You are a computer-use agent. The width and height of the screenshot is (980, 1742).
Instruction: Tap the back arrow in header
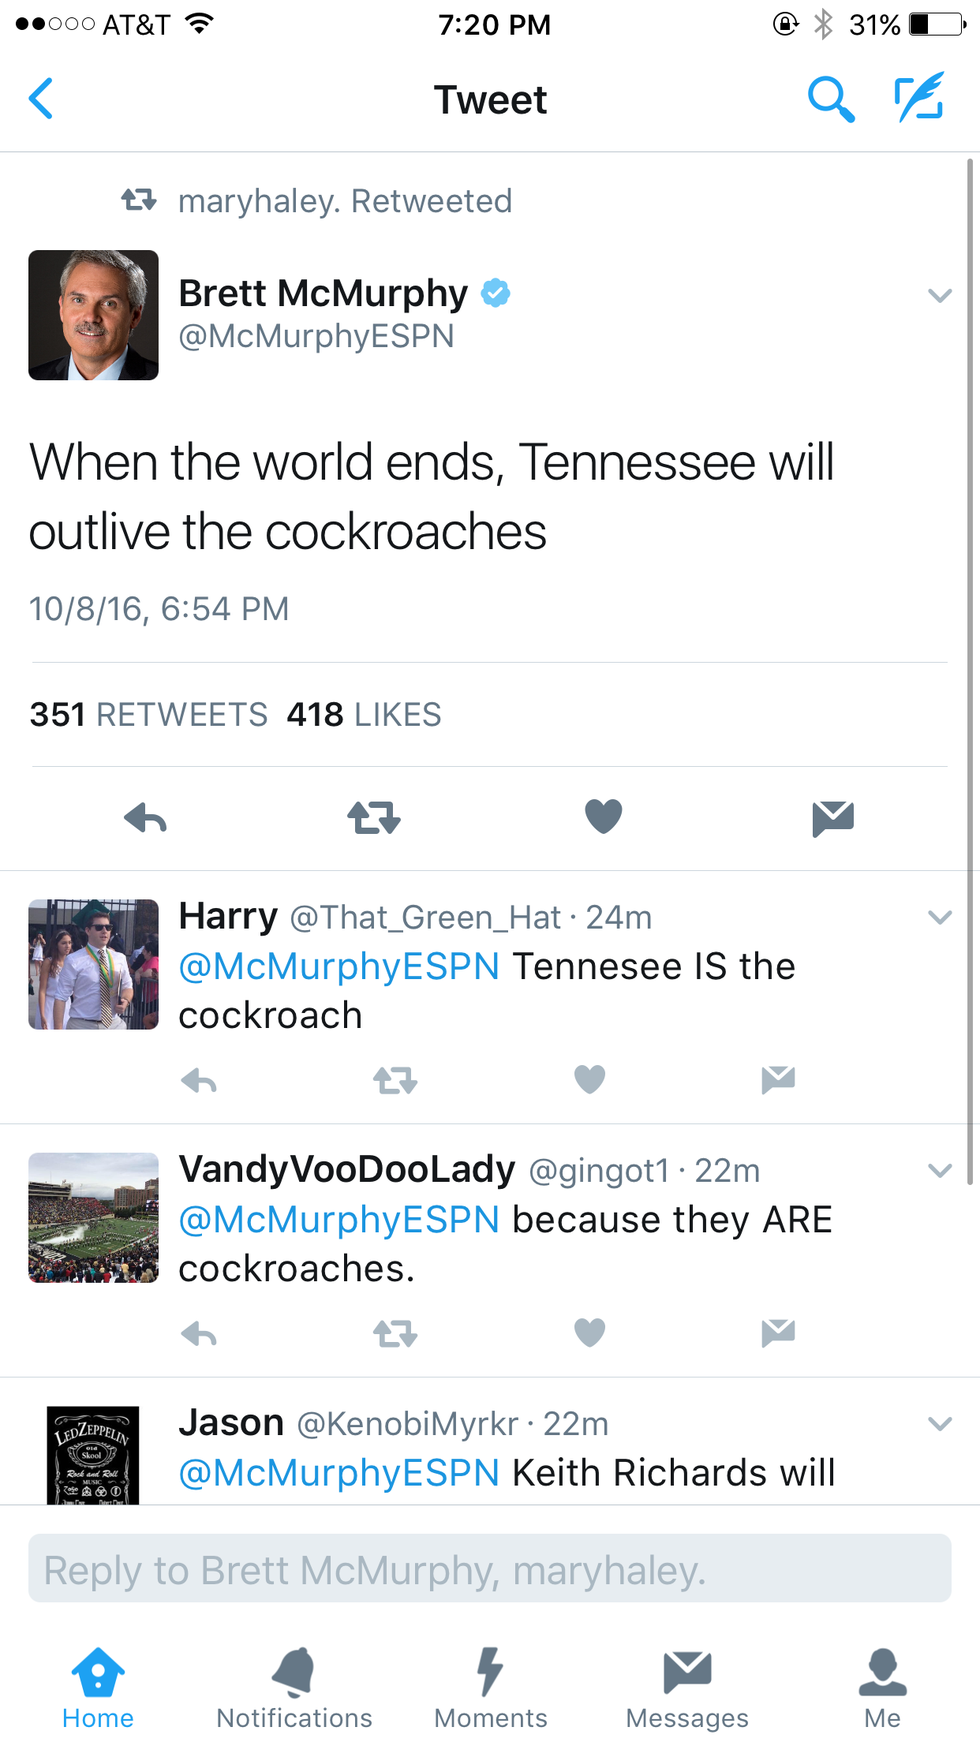pyautogui.click(x=42, y=99)
